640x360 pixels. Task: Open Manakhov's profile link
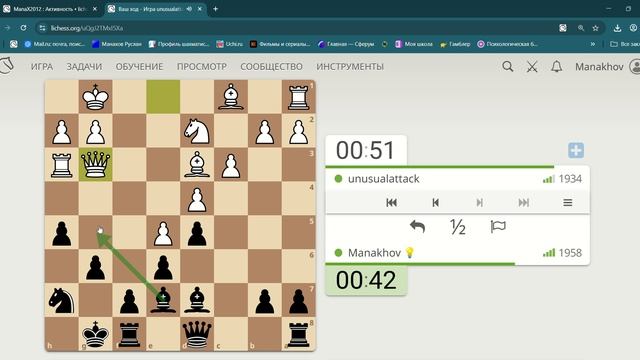[x=374, y=253]
